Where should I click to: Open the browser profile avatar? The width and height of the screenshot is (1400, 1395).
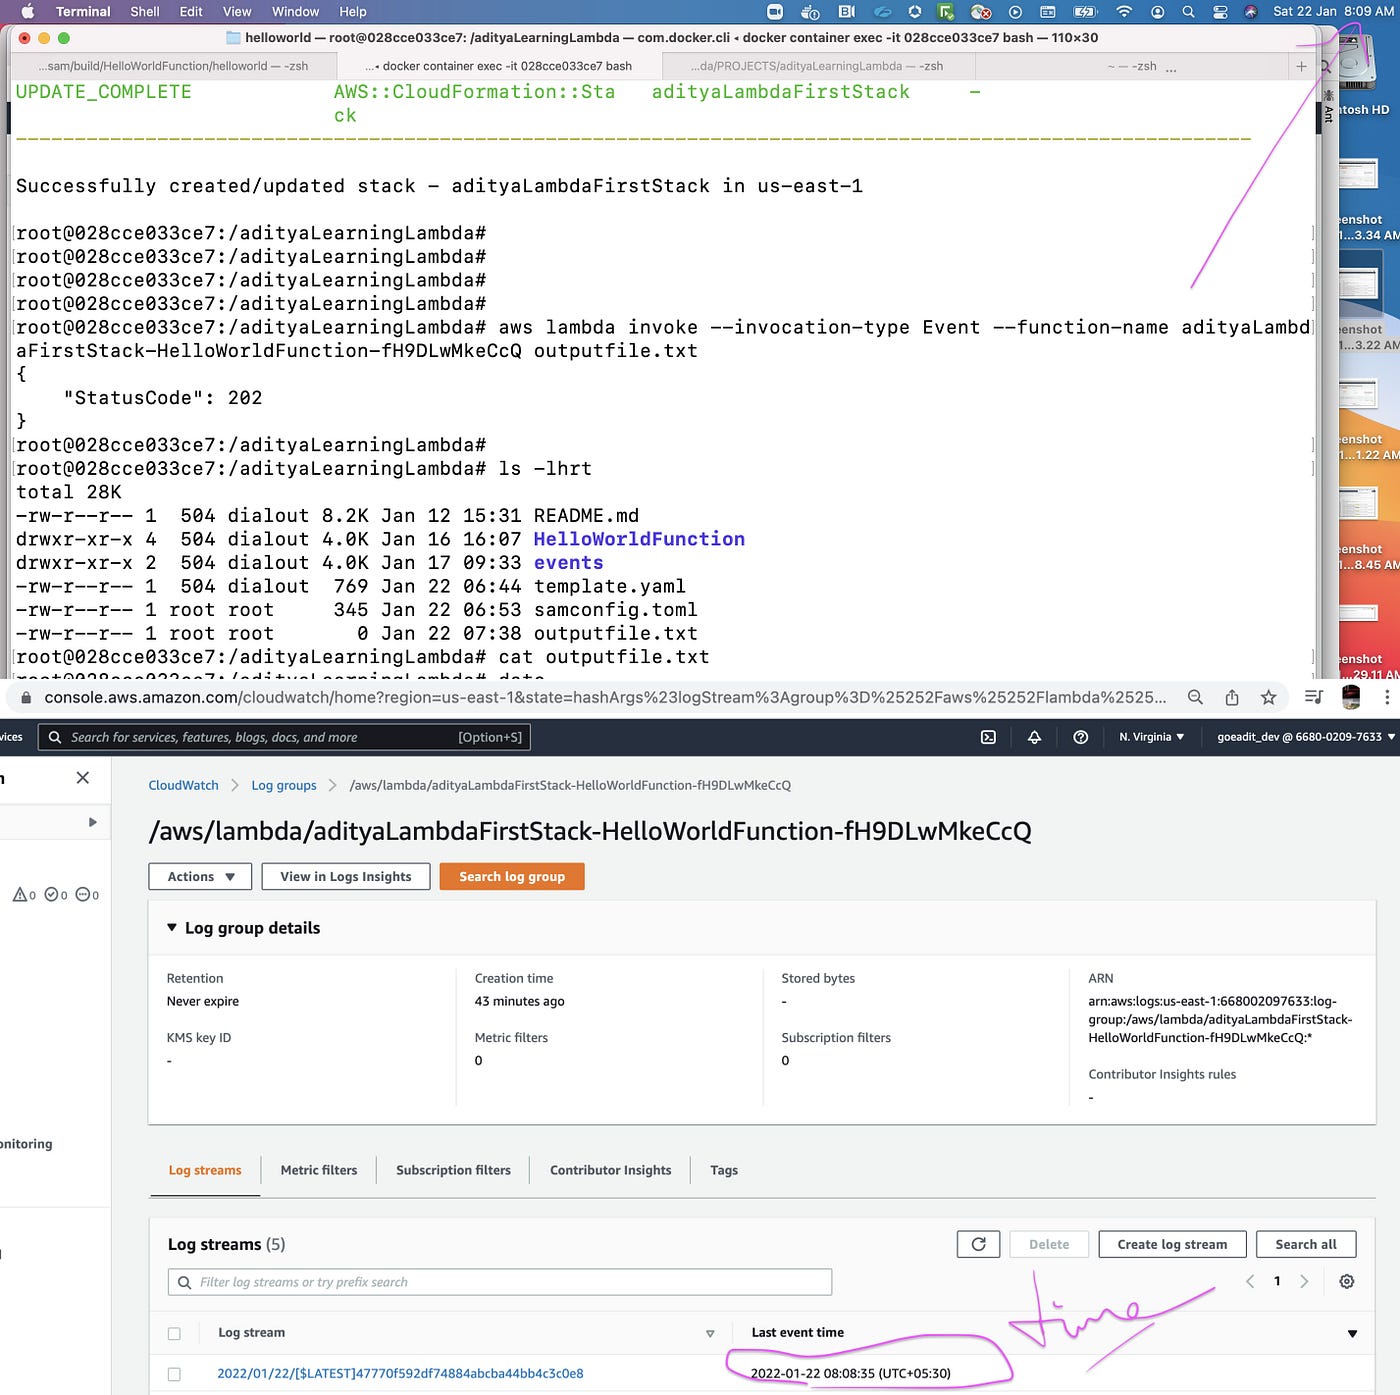pyautogui.click(x=1351, y=697)
